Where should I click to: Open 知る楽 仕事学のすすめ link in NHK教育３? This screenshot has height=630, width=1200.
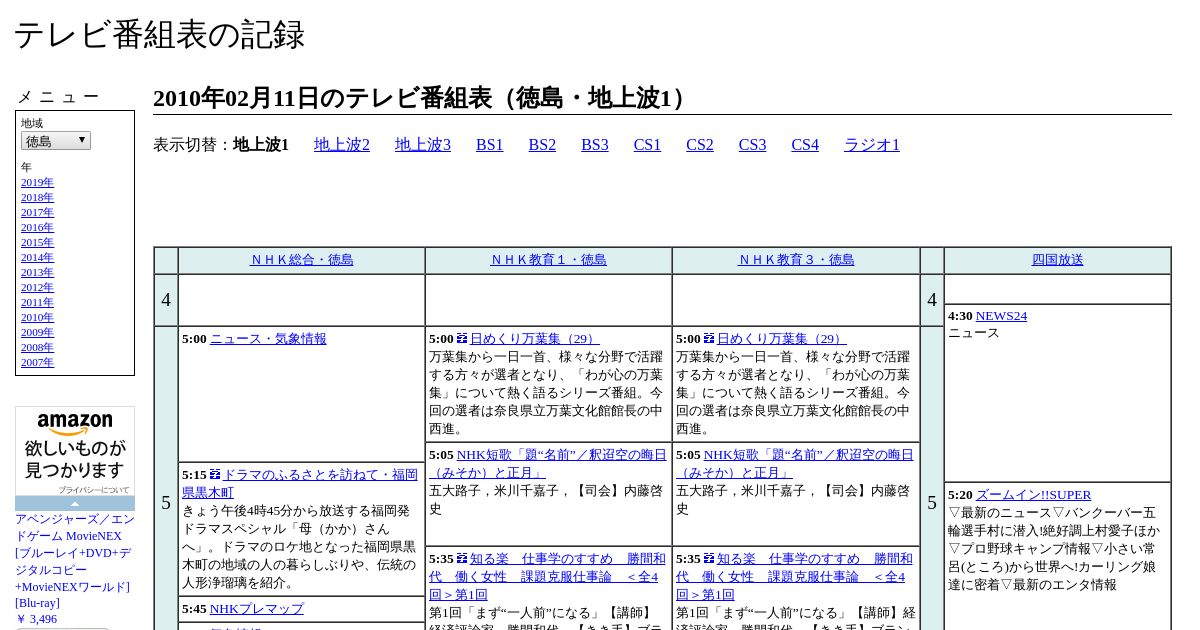pos(794,577)
